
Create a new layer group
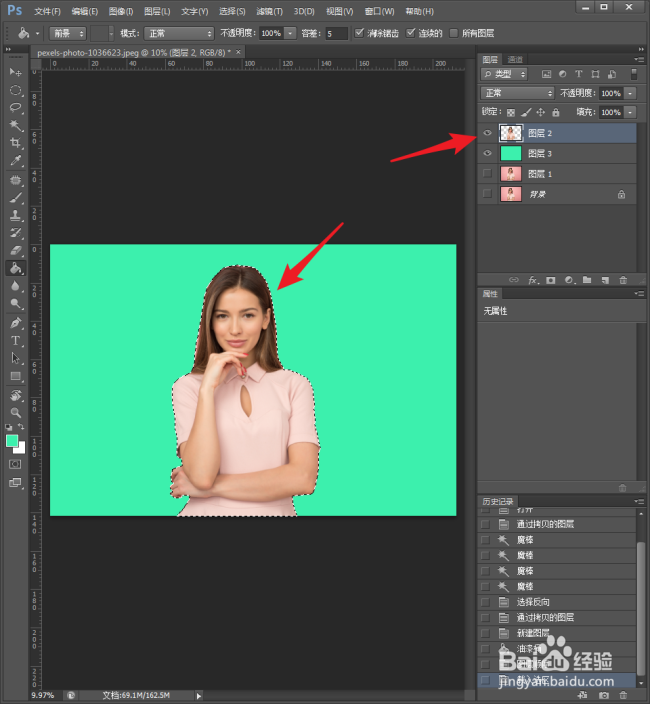pos(587,280)
